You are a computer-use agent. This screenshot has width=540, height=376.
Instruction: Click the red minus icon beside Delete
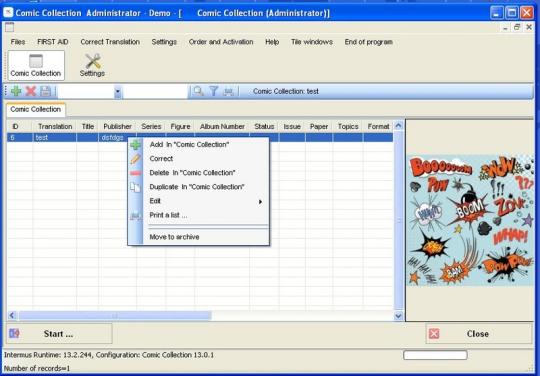(135, 173)
